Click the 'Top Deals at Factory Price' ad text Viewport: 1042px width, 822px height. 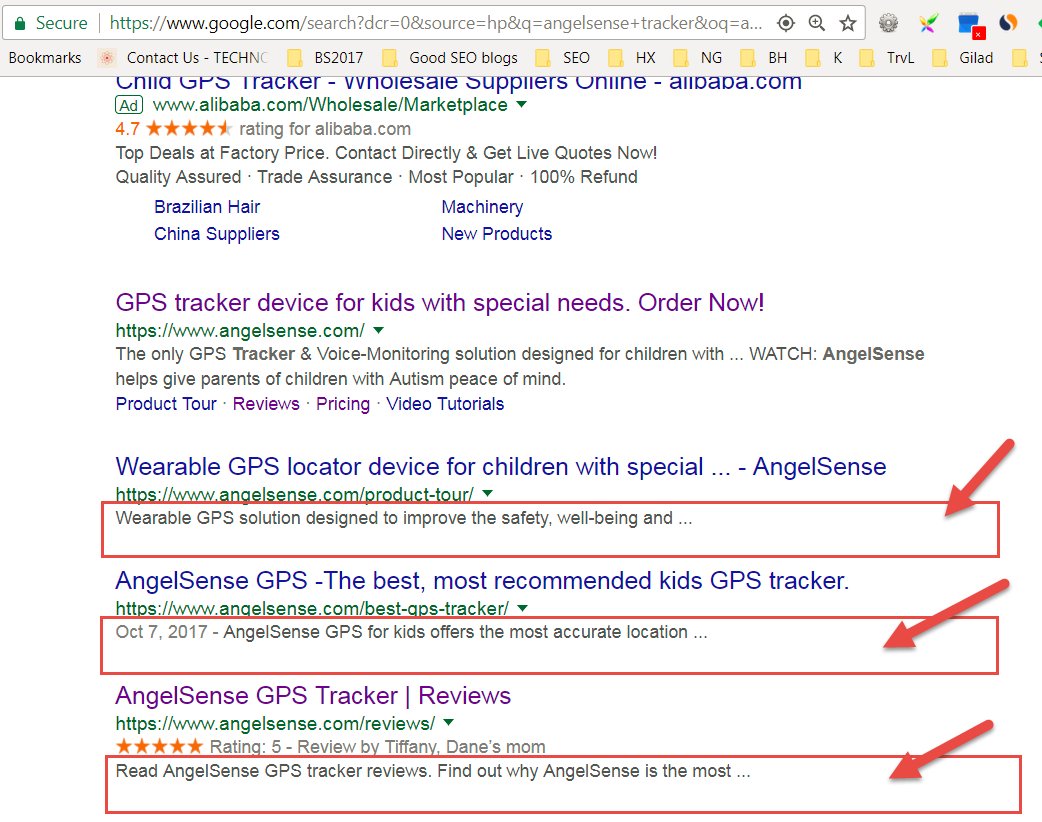coord(386,153)
